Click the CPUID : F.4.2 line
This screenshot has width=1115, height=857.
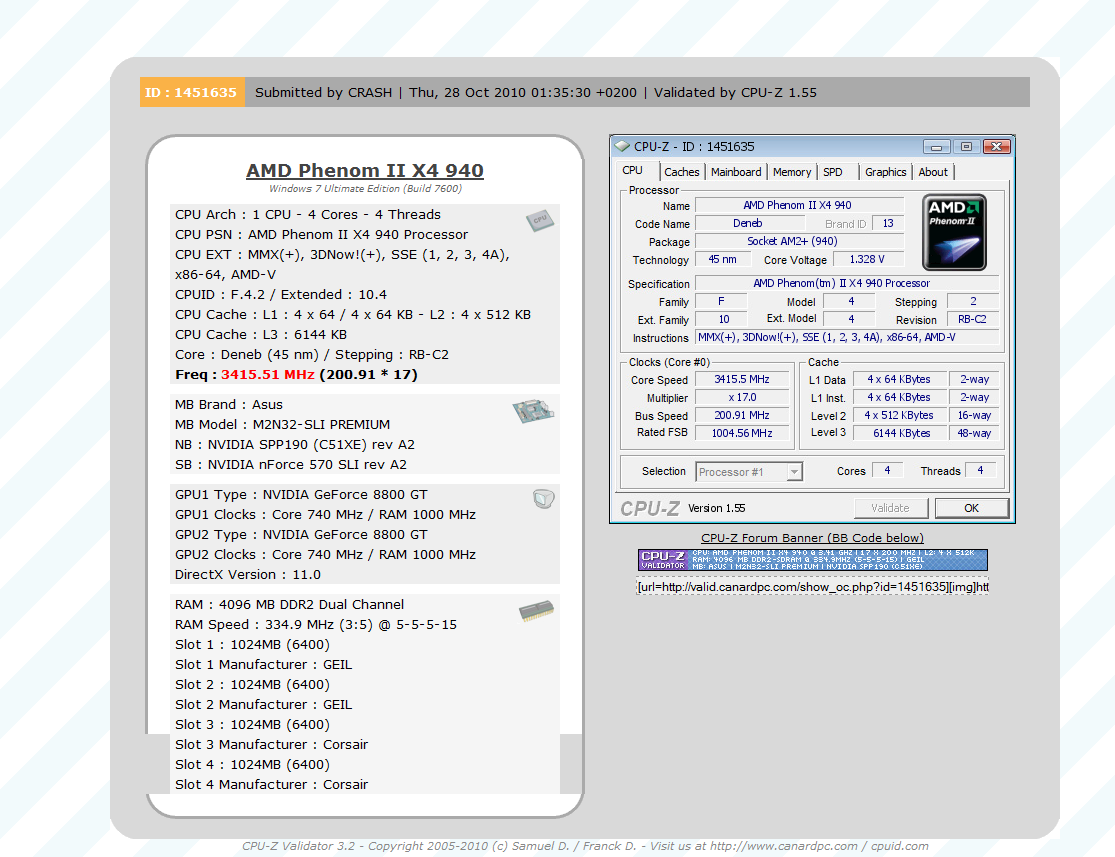(x=281, y=294)
